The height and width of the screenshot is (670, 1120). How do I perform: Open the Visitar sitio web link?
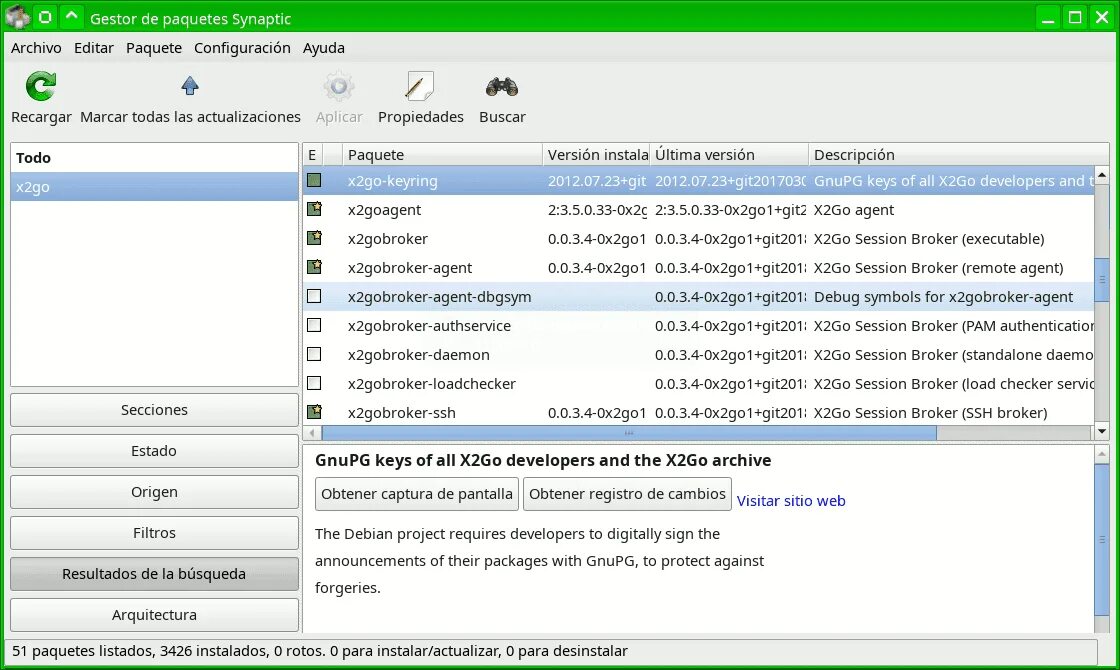(791, 501)
